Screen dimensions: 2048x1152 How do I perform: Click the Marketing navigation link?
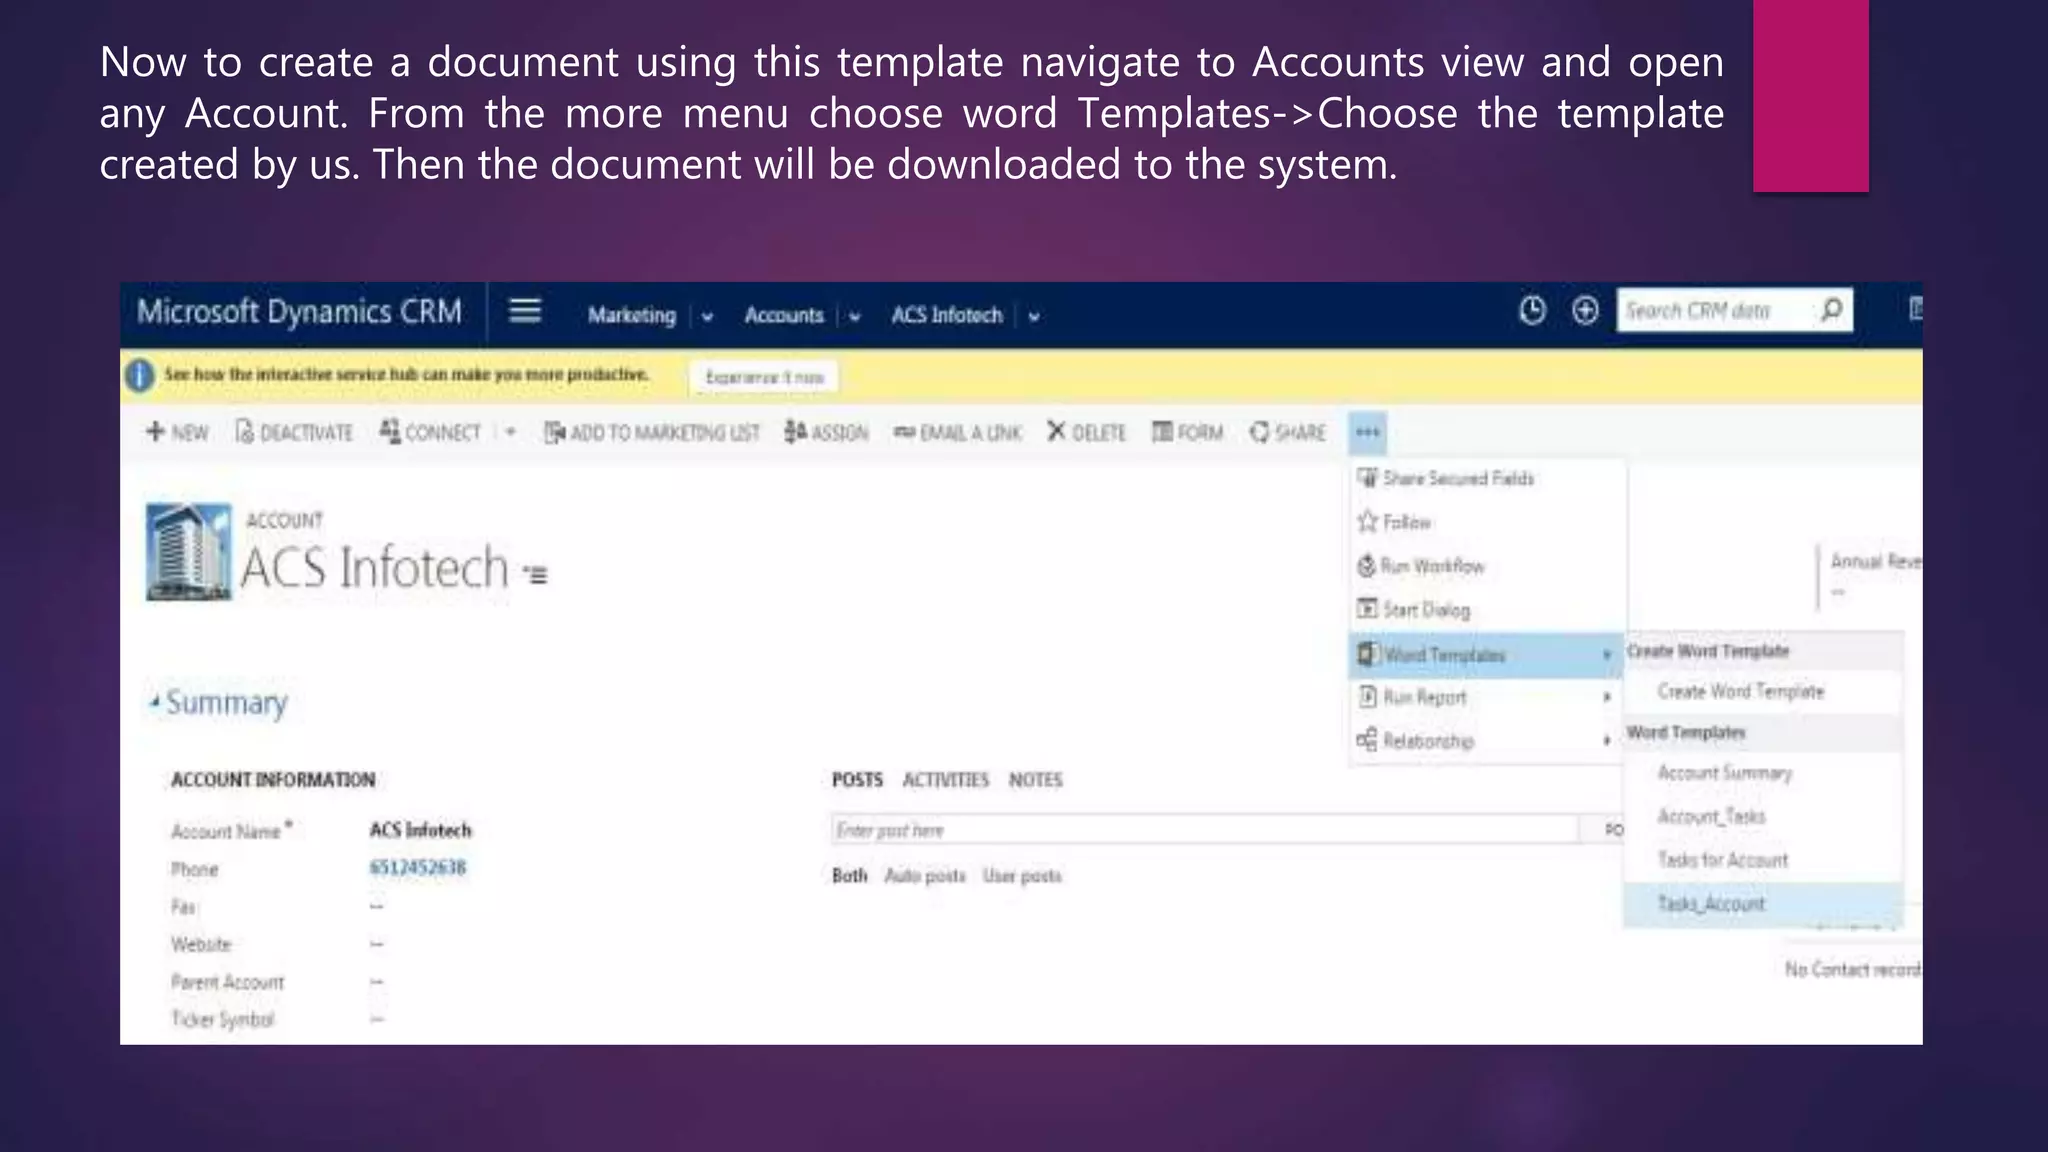(631, 315)
